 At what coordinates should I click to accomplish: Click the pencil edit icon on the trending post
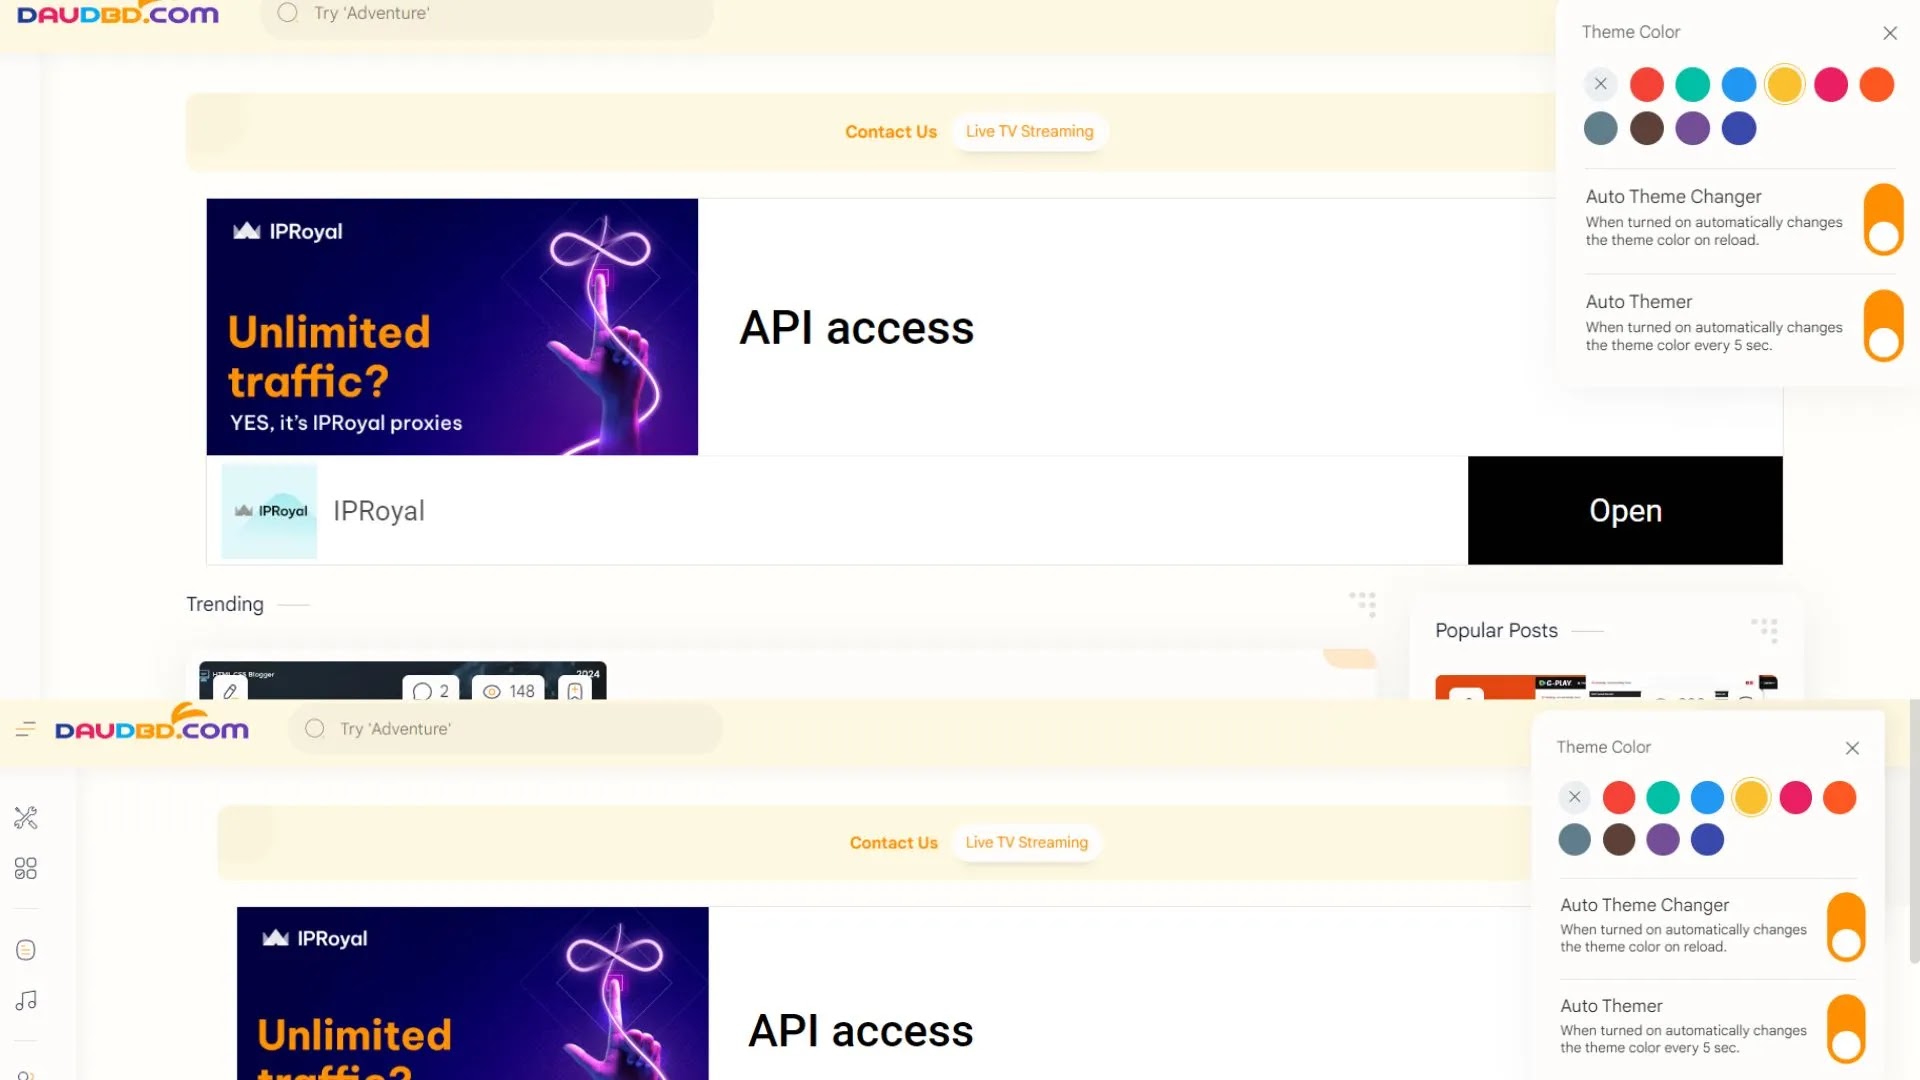(x=230, y=691)
